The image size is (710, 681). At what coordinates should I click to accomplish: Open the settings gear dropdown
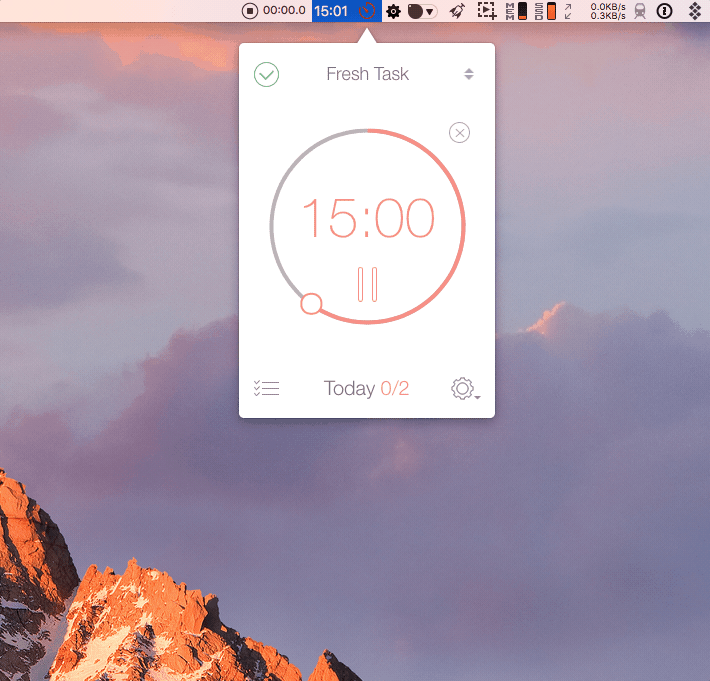465,388
